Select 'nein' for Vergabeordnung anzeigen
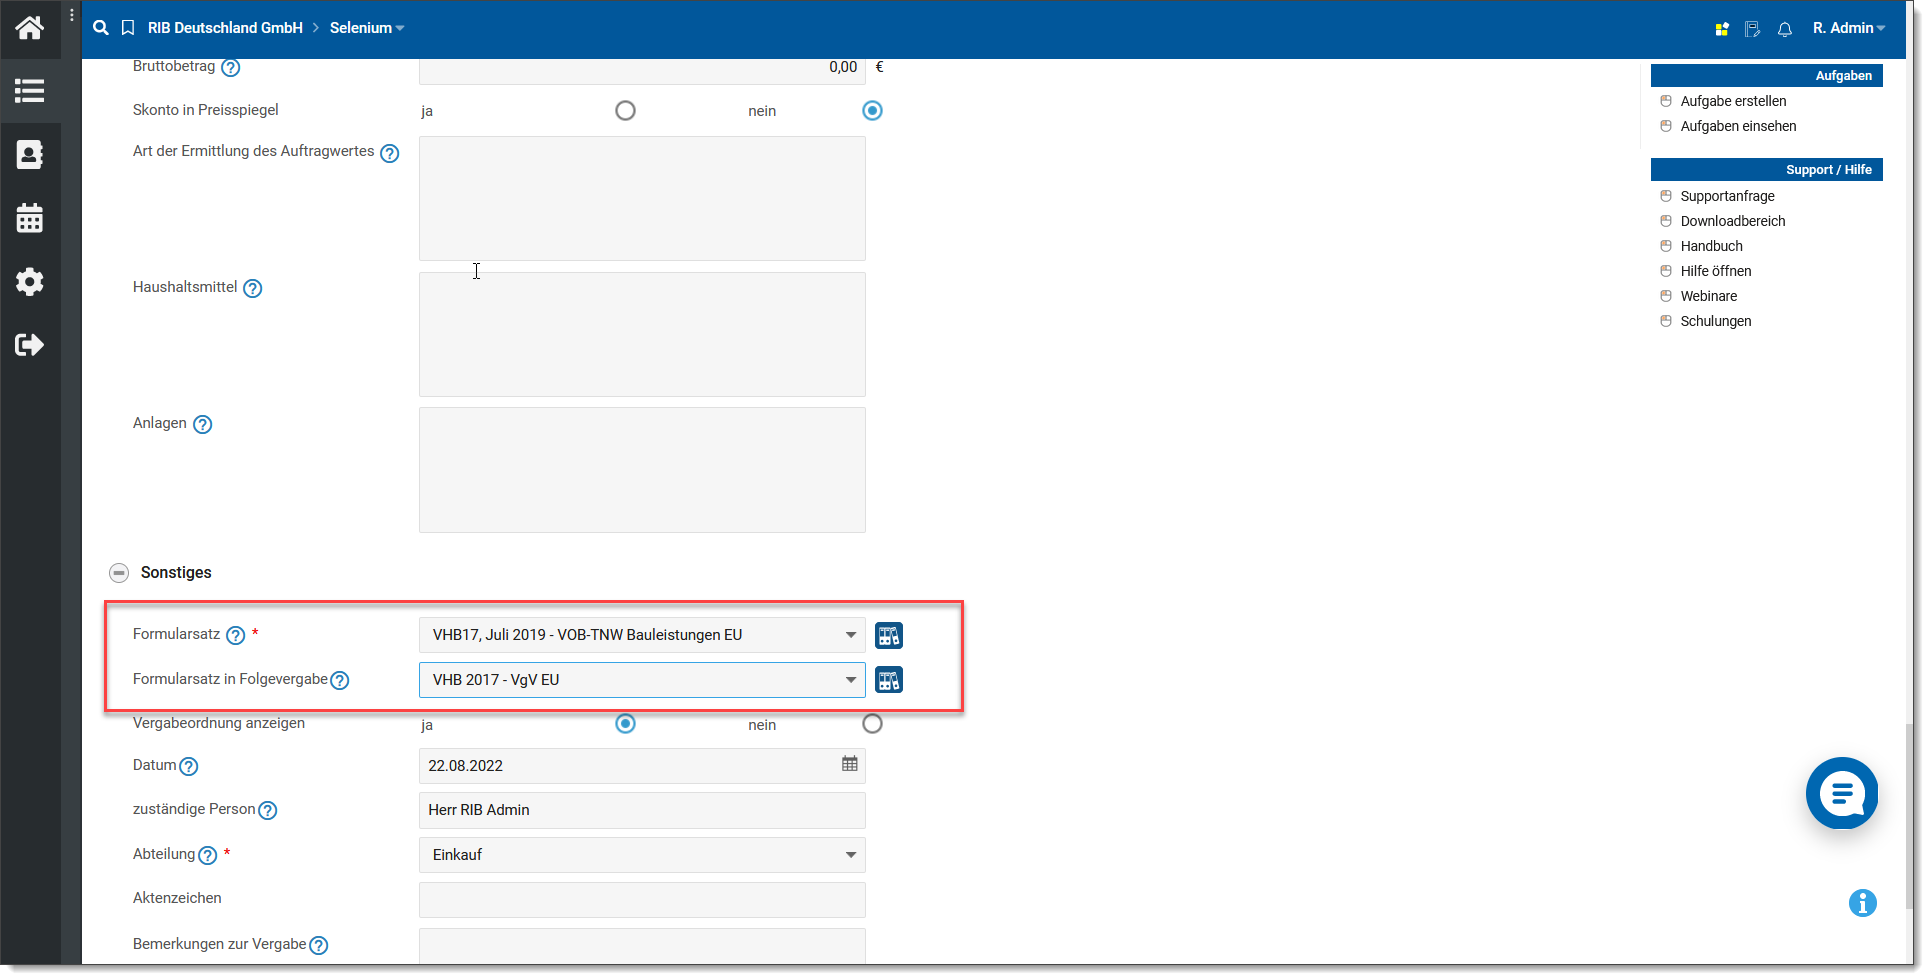This screenshot has height=980, width=1929. point(872,724)
